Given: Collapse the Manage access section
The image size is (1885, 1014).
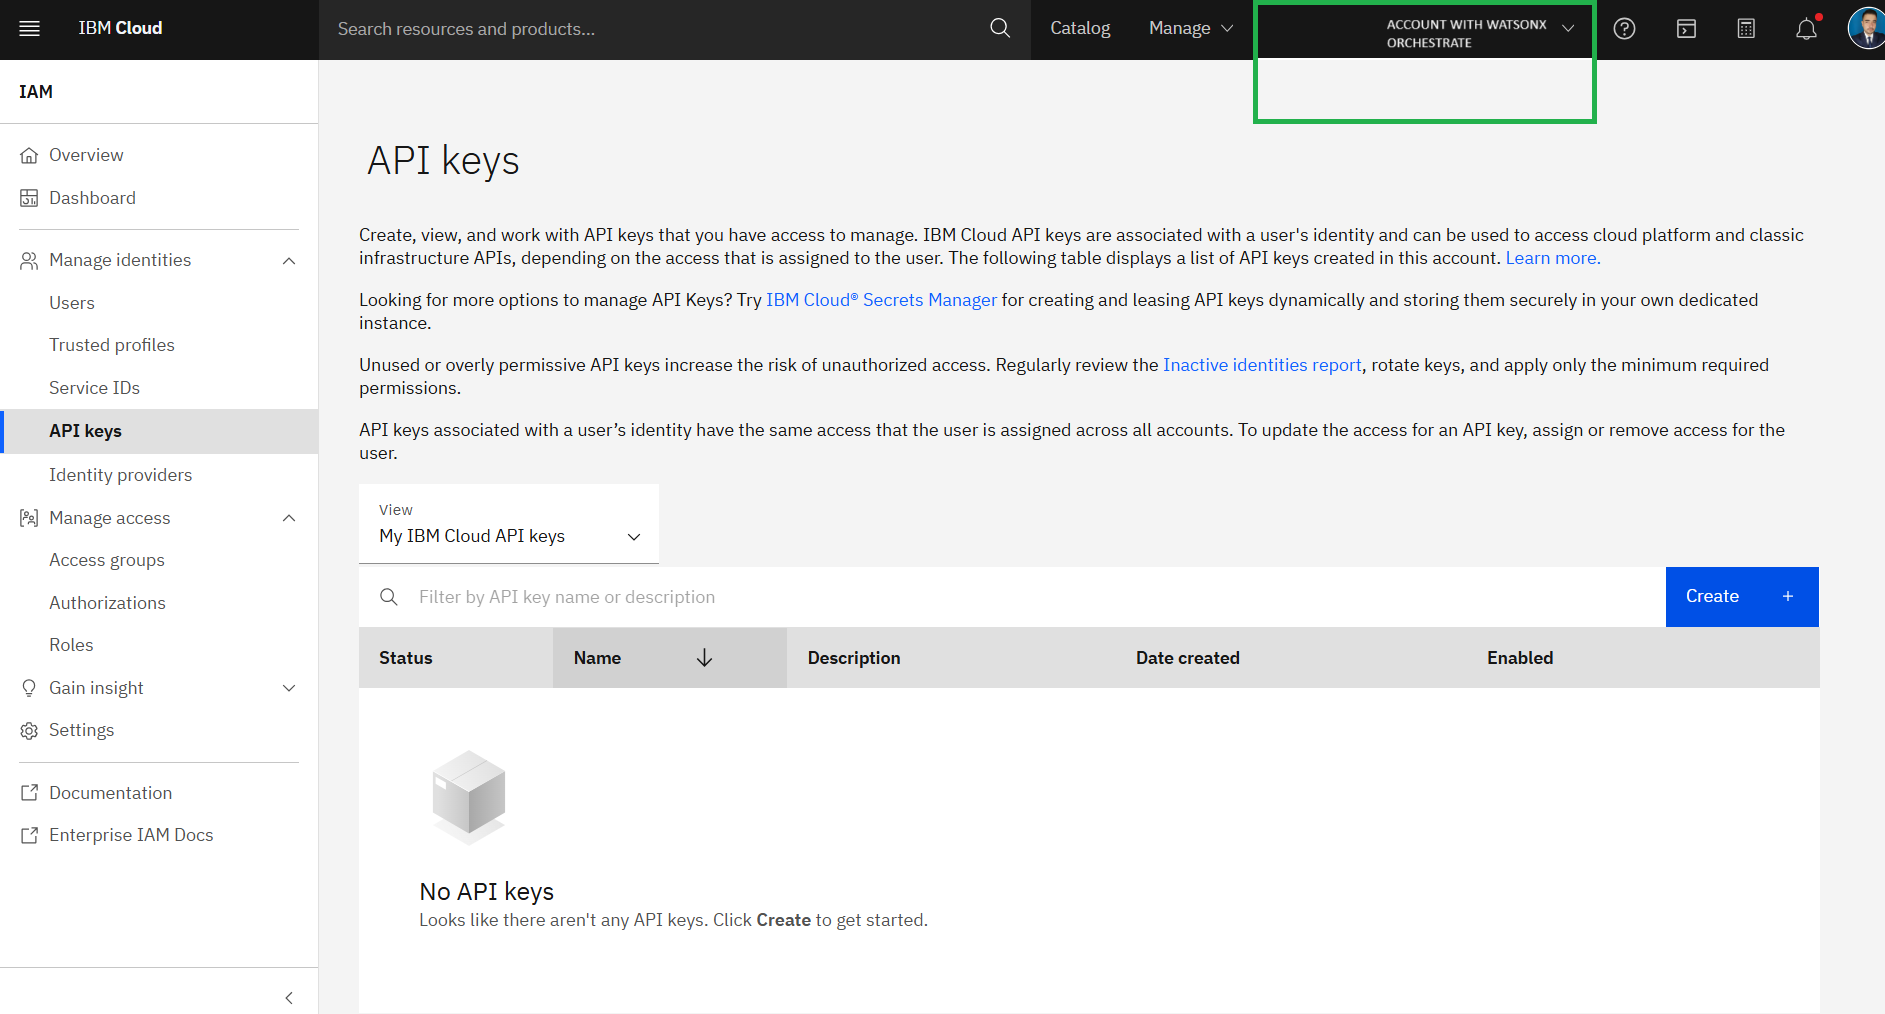Looking at the screenshot, I should tap(289, 518).
